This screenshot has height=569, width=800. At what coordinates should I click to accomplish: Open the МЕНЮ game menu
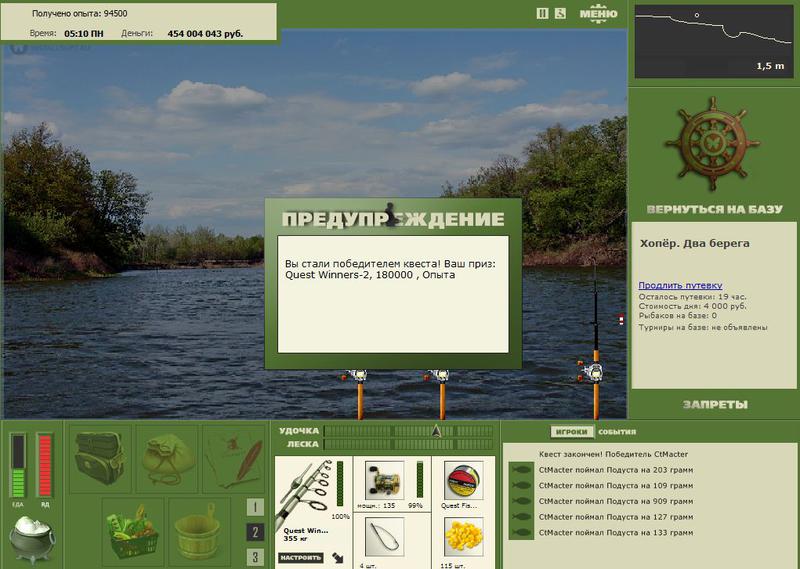tap(598, 14)
